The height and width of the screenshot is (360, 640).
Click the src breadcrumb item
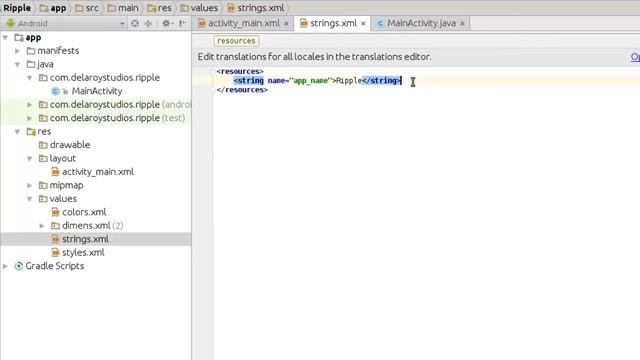[x=87, y=8]
